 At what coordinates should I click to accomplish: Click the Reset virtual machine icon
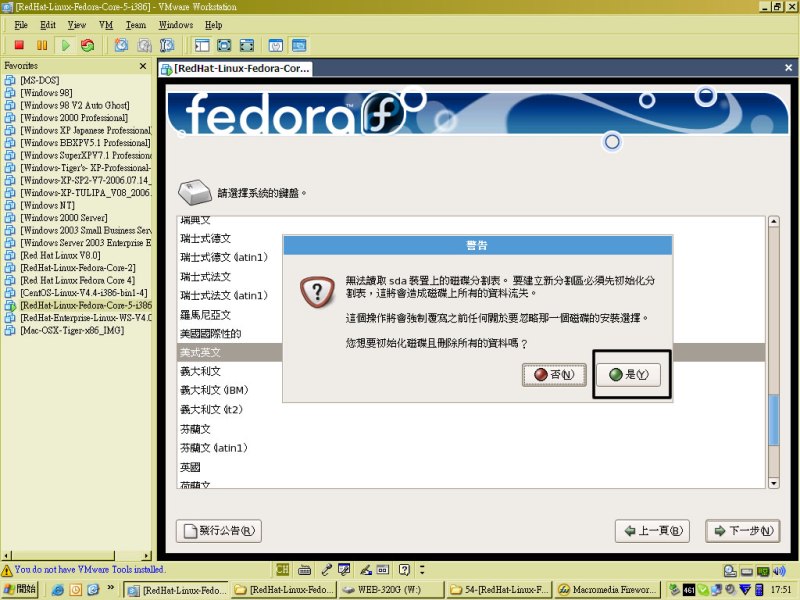coord(88,45)
